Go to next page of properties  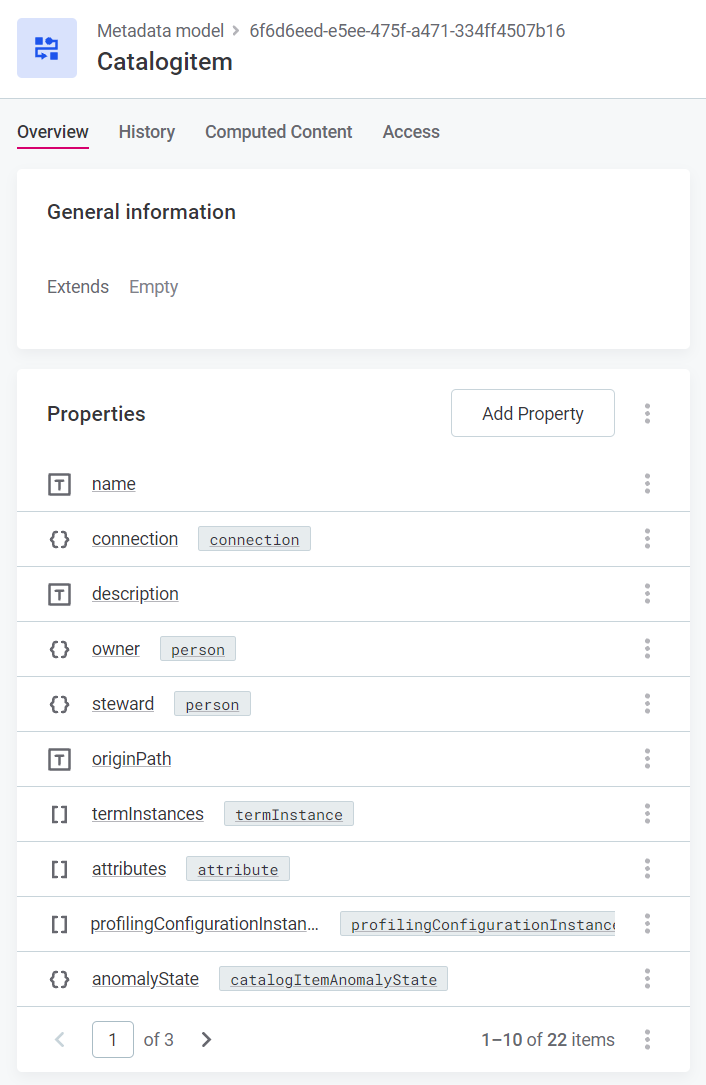click(x=206, y=1039)
